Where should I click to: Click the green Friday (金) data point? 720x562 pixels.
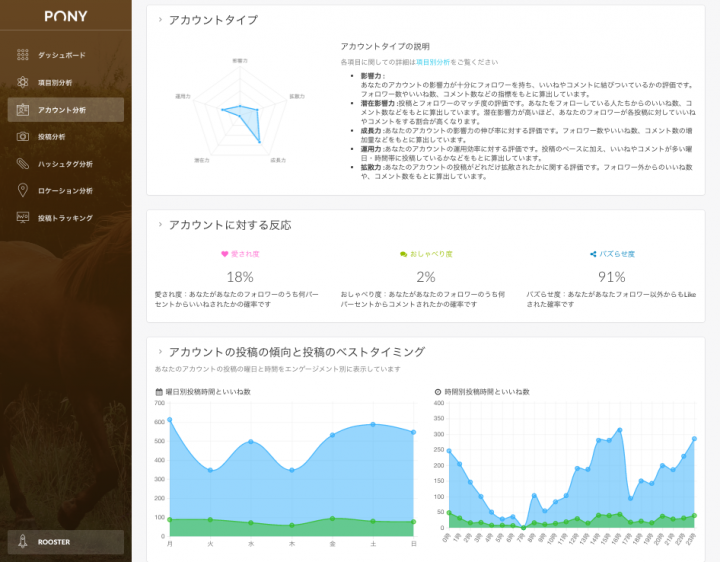[332, 518]
